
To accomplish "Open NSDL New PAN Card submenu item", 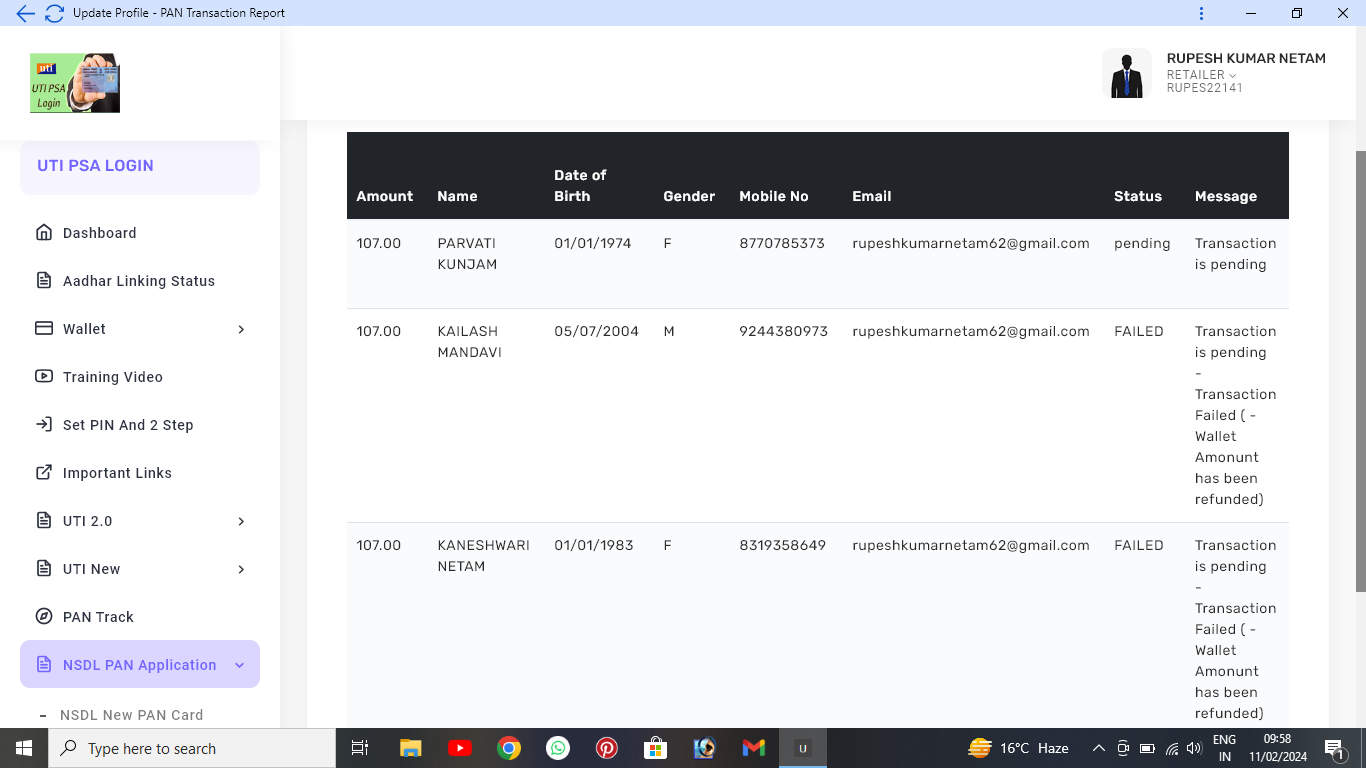I will (131, 715).
